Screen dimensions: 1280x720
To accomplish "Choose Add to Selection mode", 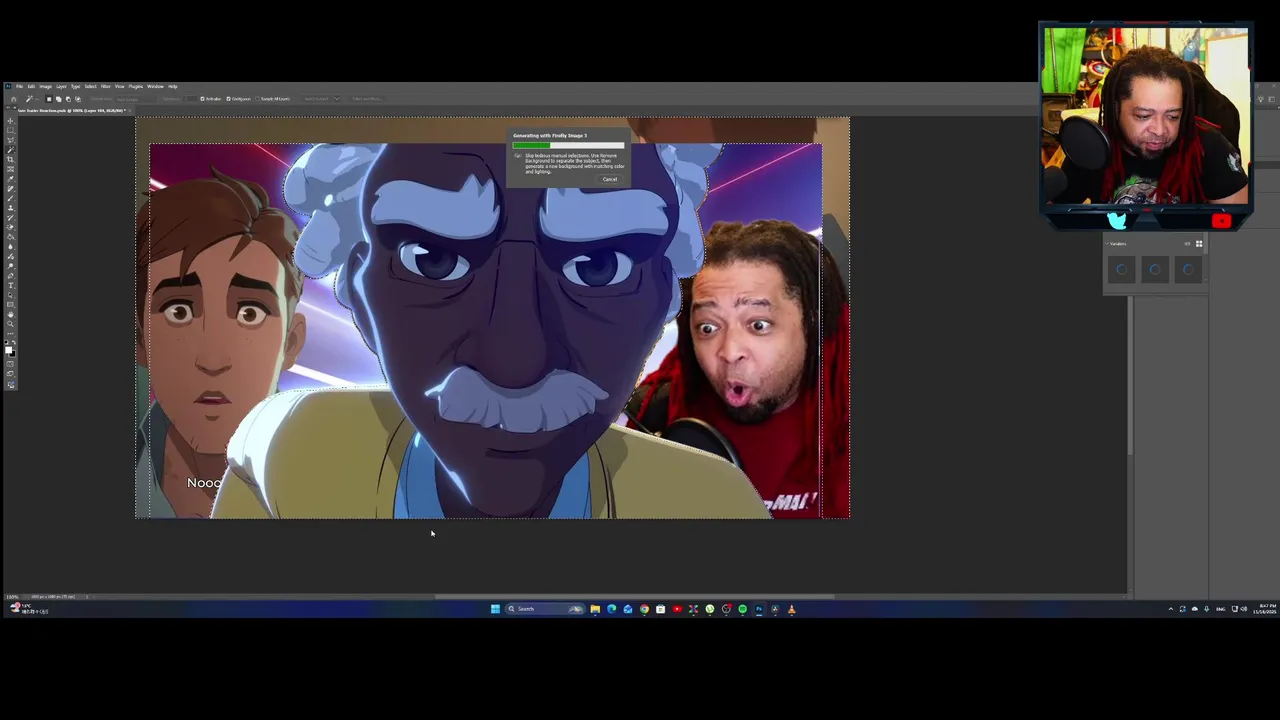I will pyautogui.click(x=58, y=99).
